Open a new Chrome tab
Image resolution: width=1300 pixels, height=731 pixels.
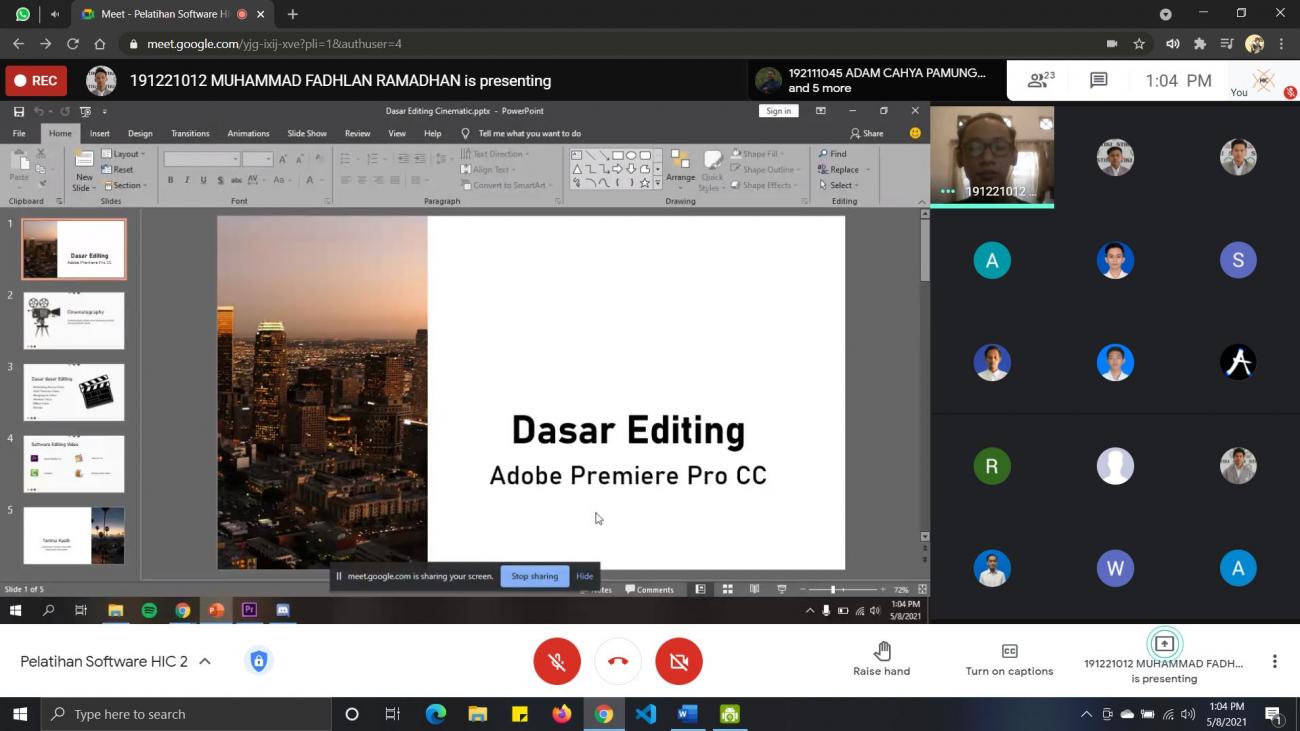pos(293,14)
